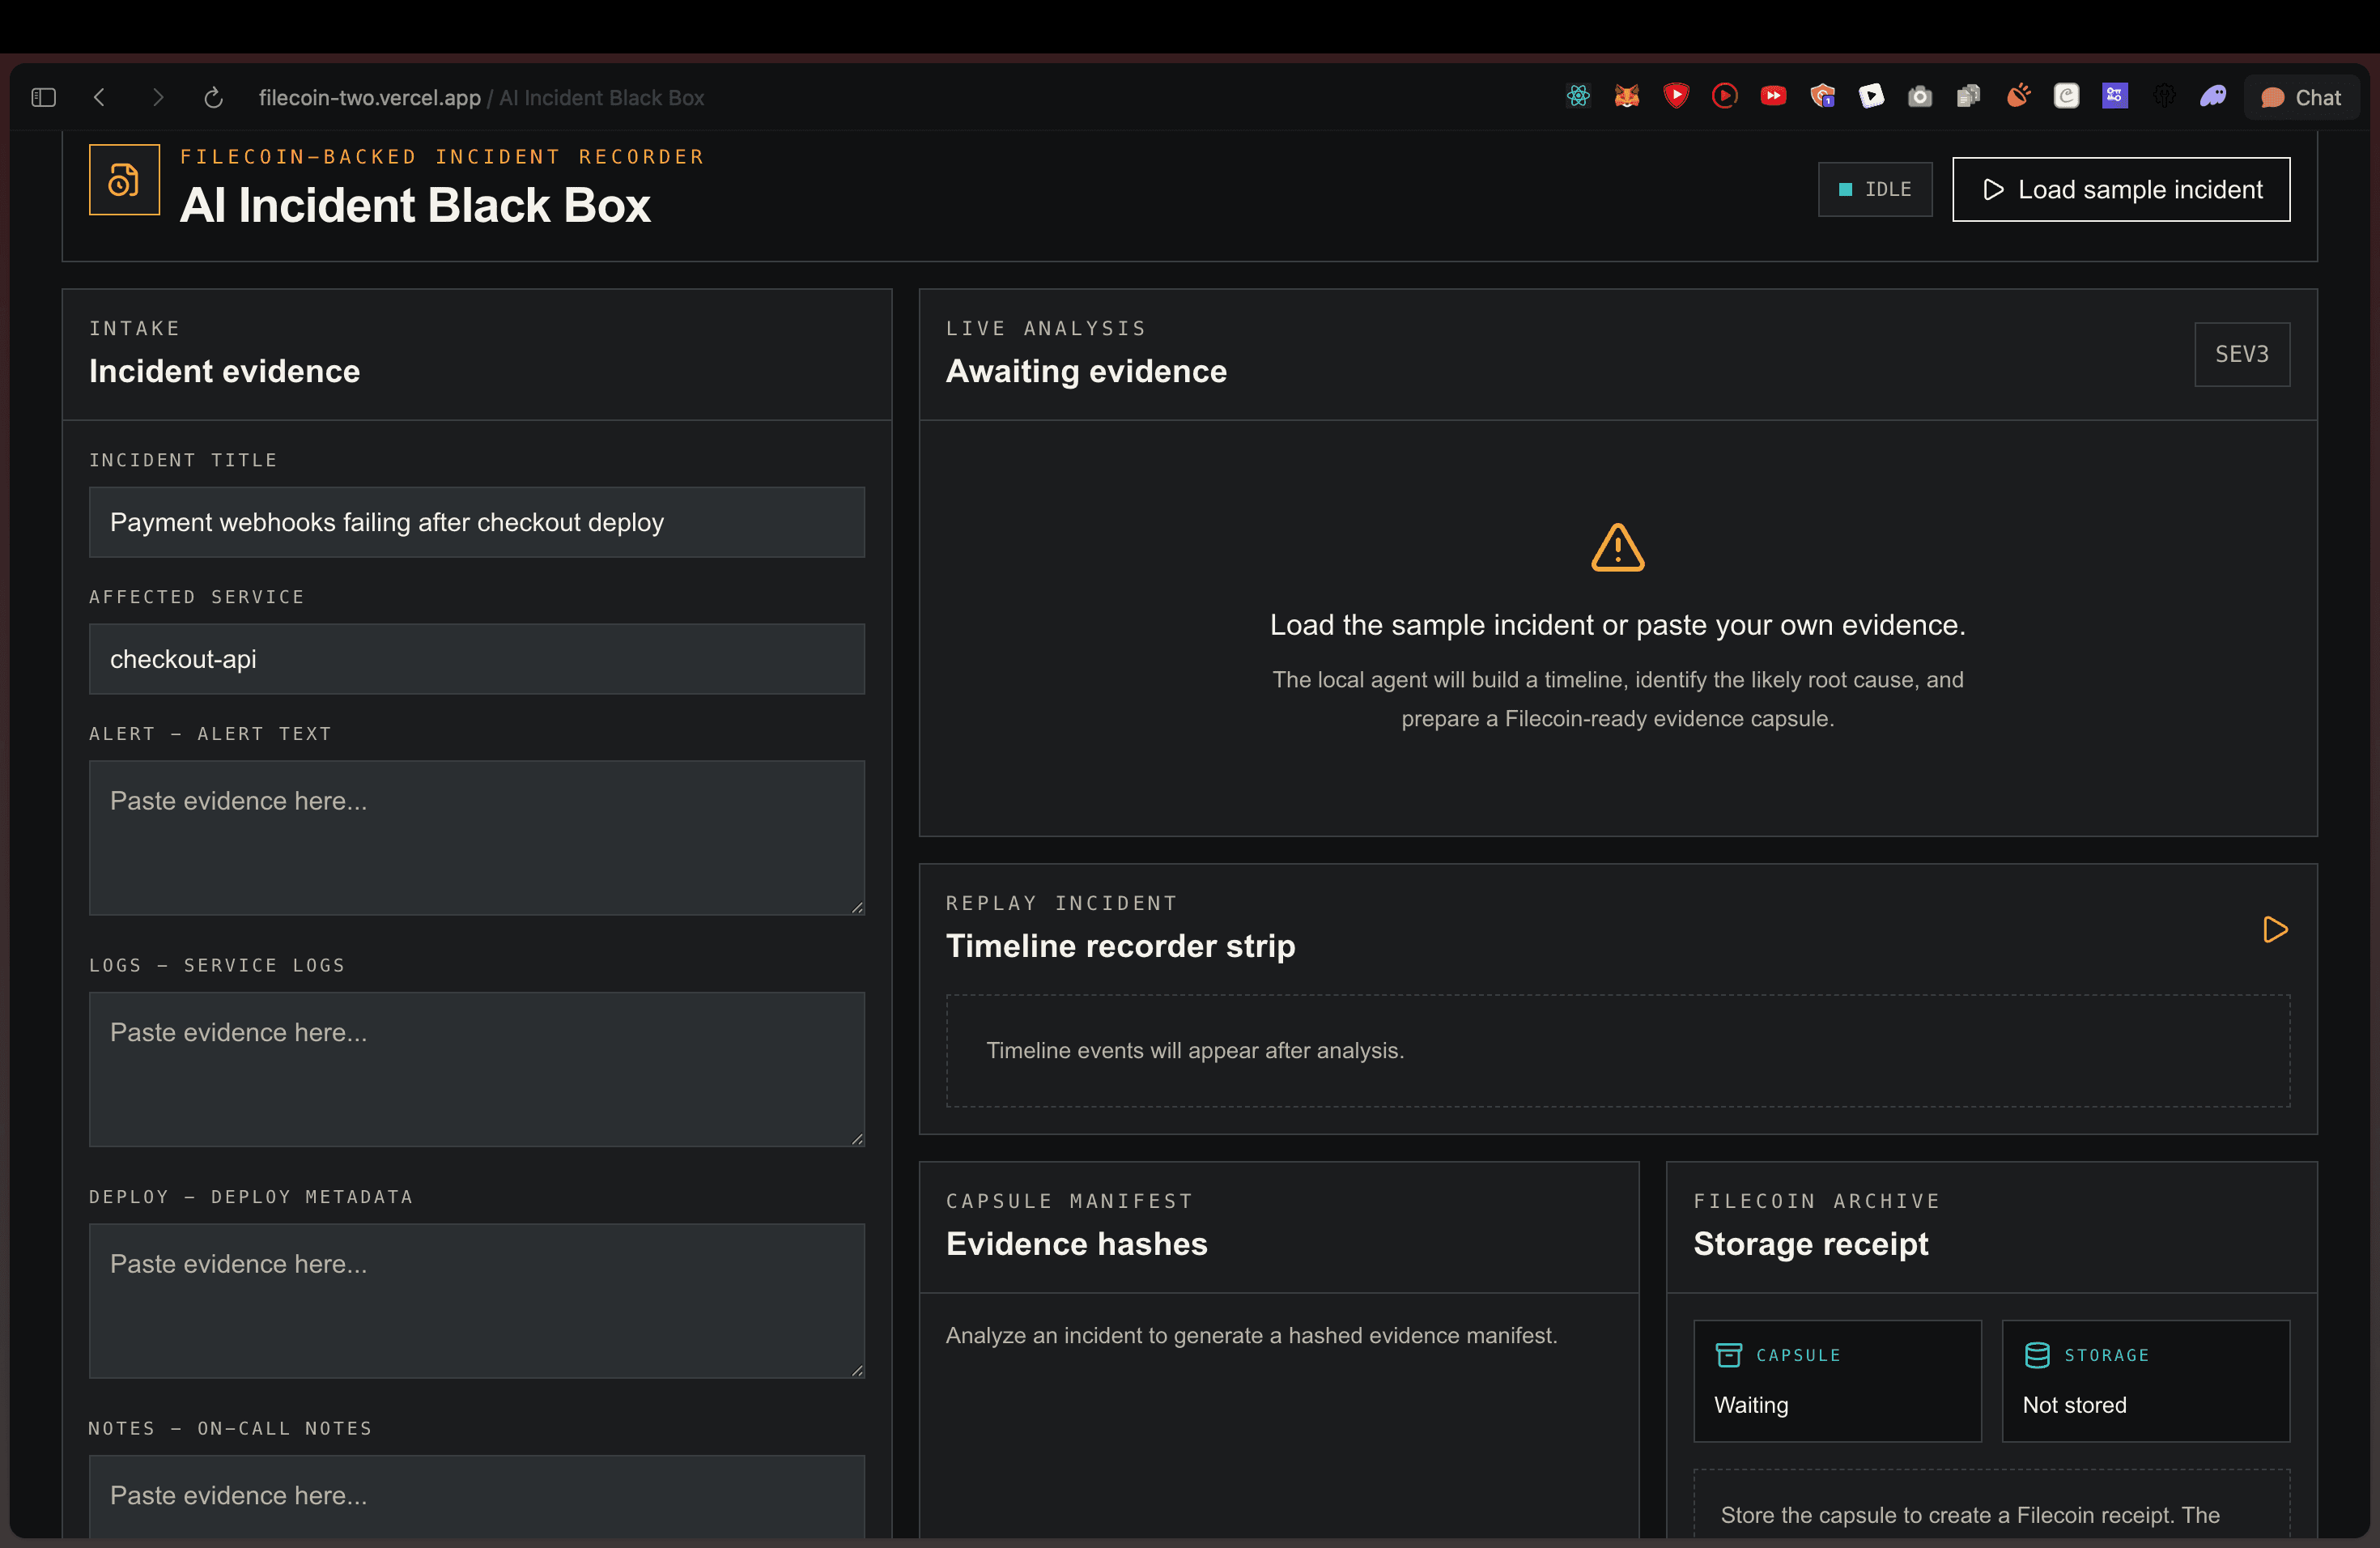This screenshot has height=1548, width=2380.
Task: Go back with the browser back arrow
Action: (99, 97)
